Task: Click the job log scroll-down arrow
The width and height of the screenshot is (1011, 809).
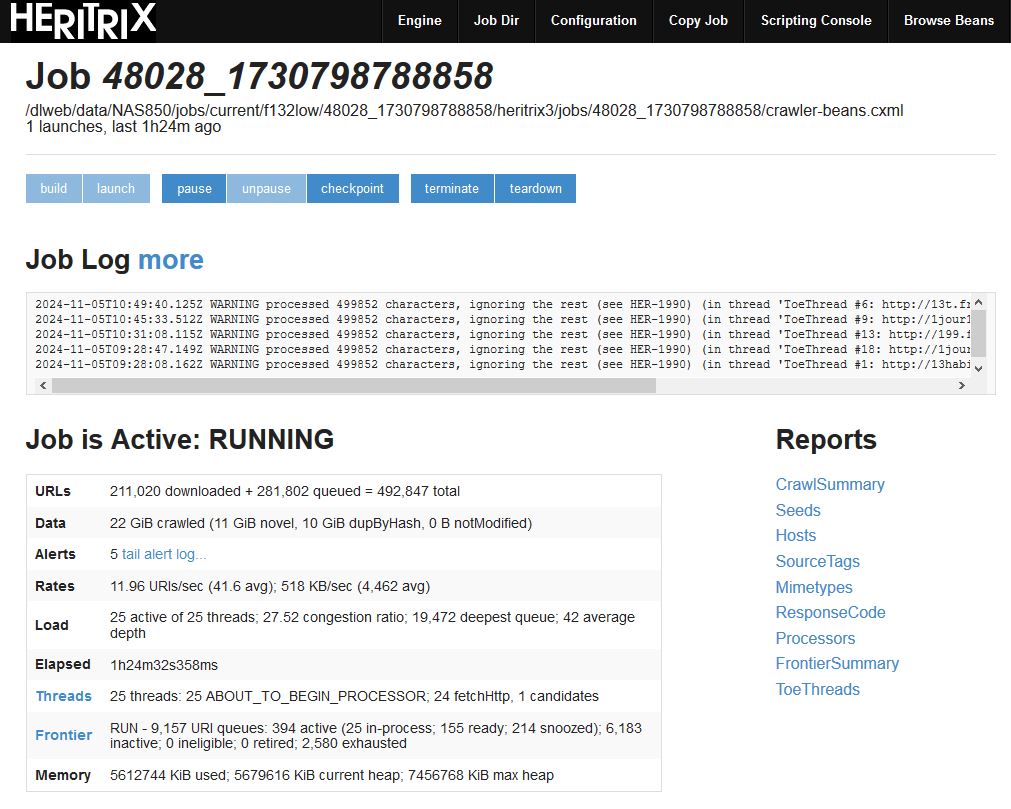Action: coord(978,369)
